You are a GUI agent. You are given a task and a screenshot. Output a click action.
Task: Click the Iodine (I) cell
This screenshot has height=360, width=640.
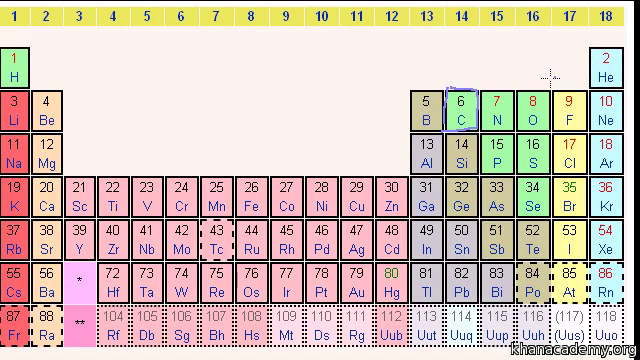pyautogui.click(x=569, y=240)
